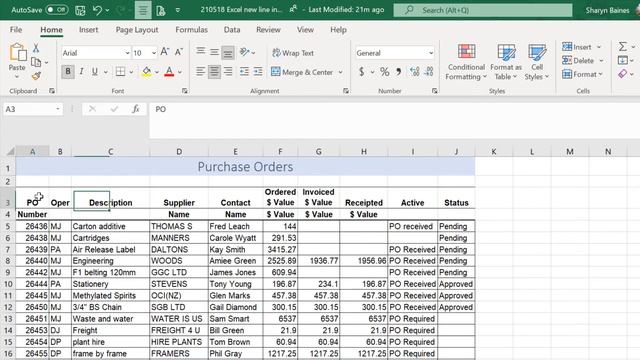
Task: Click the Center quick access icon
Action: point(143,10)
